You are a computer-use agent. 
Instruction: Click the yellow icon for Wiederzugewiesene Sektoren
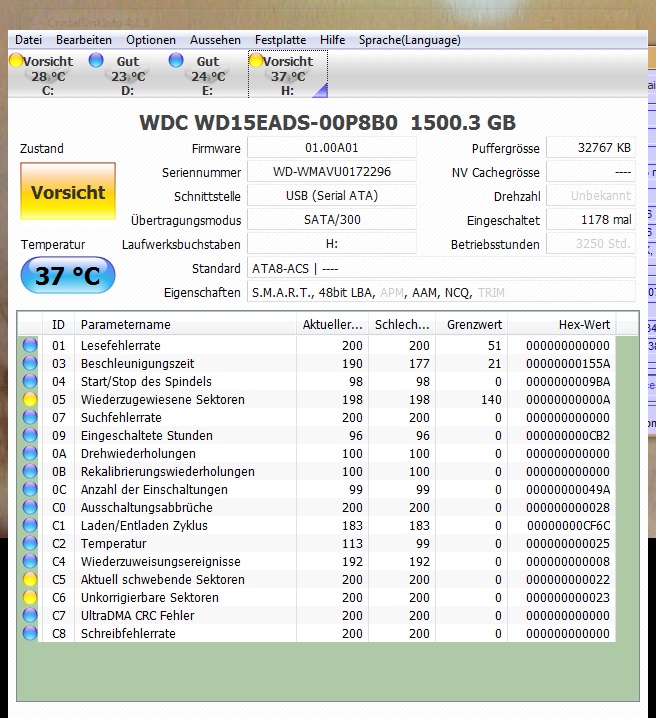tap(30, 399)
